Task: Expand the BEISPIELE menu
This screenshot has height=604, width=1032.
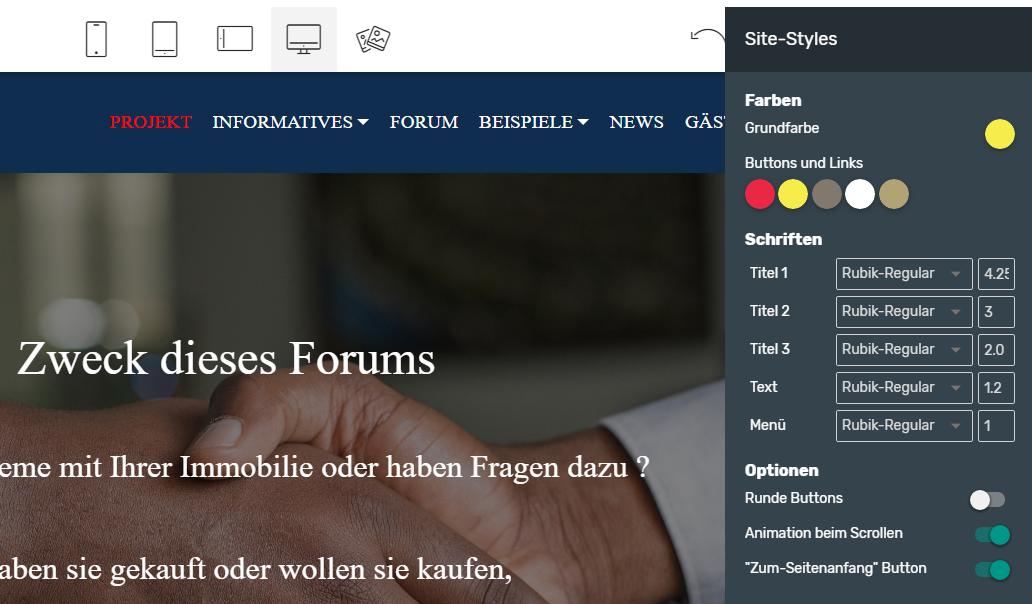Action: (533, 122)
